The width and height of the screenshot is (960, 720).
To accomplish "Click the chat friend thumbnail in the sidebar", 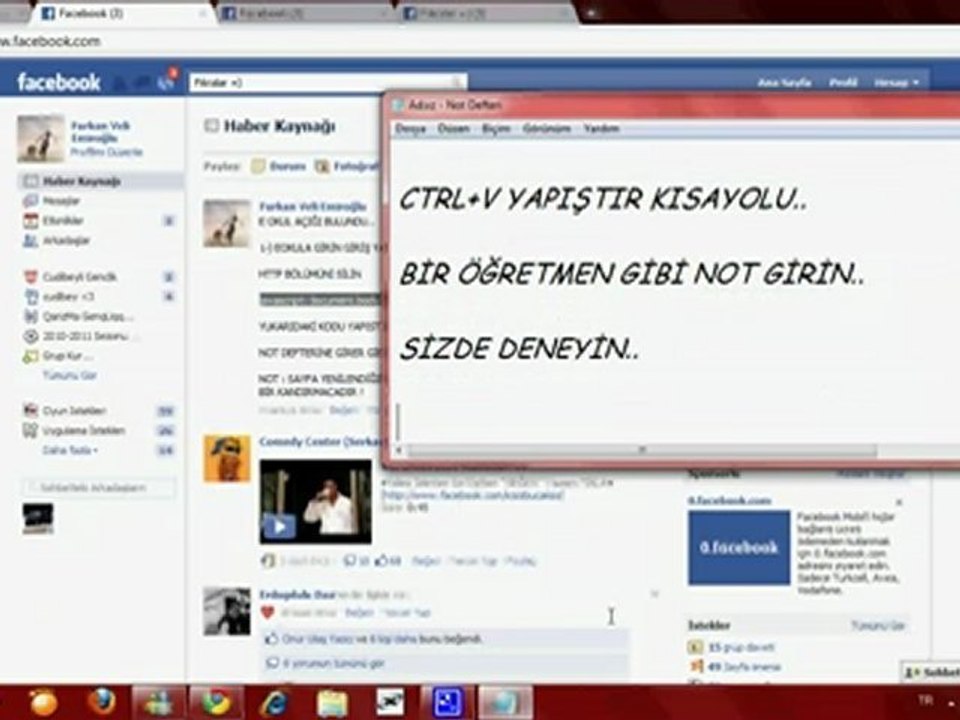I will point(37,518).
